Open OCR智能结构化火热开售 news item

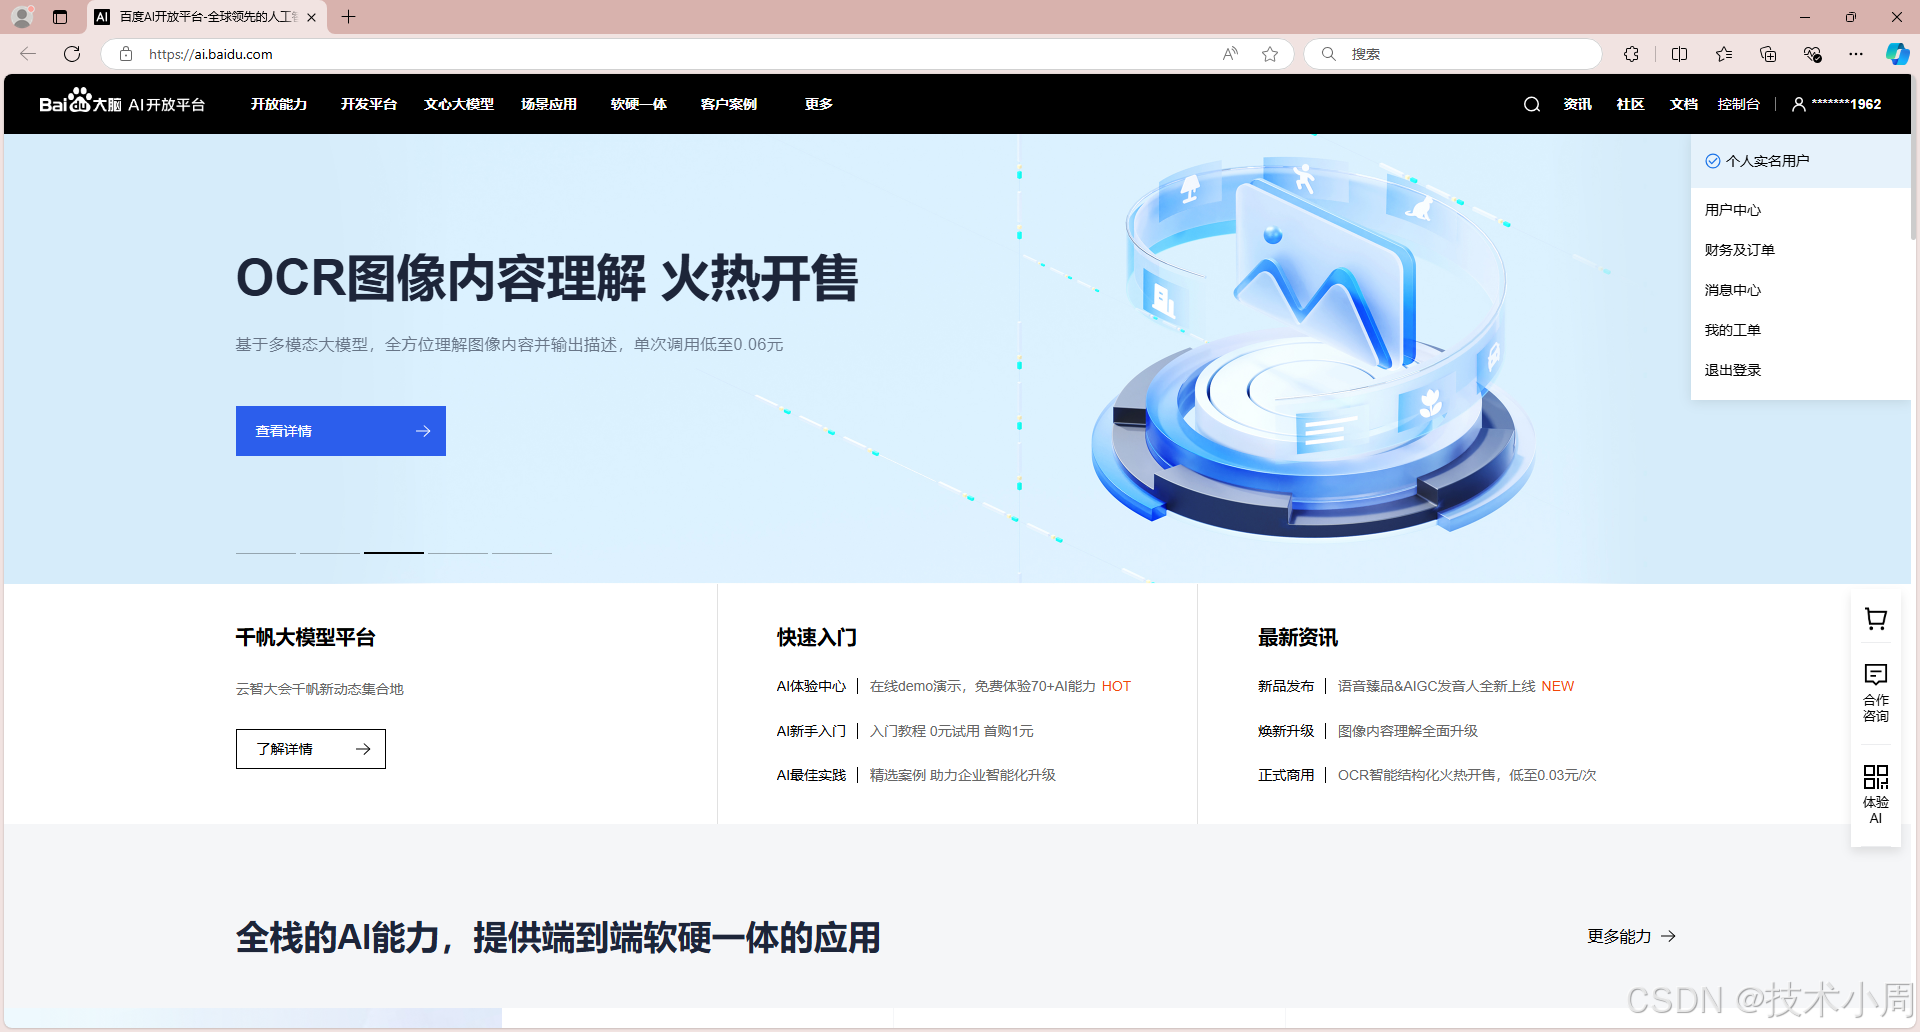(1467, 775)
